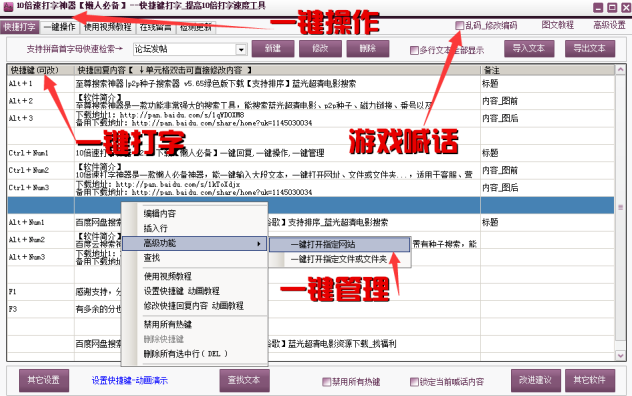Maximize the window from the title bar
The height and width of the screenshot is (396, 632).
(612, 8)
